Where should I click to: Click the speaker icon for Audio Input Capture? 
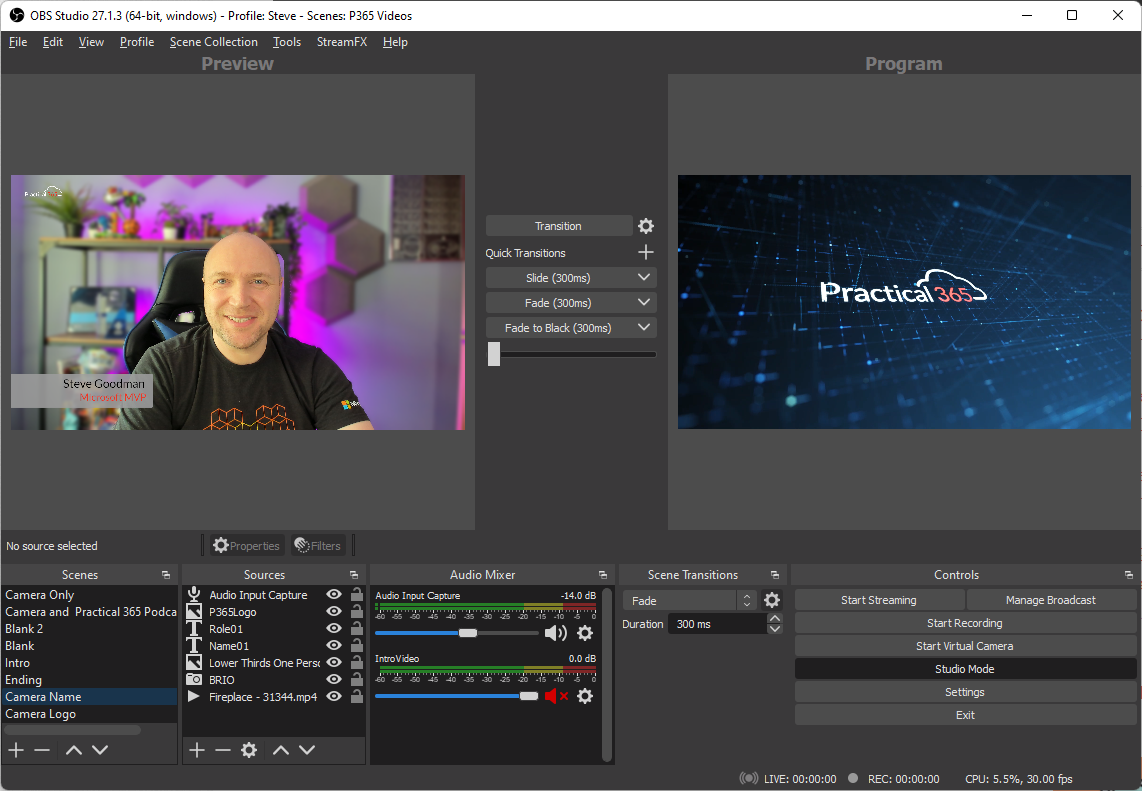coord(556,633)
